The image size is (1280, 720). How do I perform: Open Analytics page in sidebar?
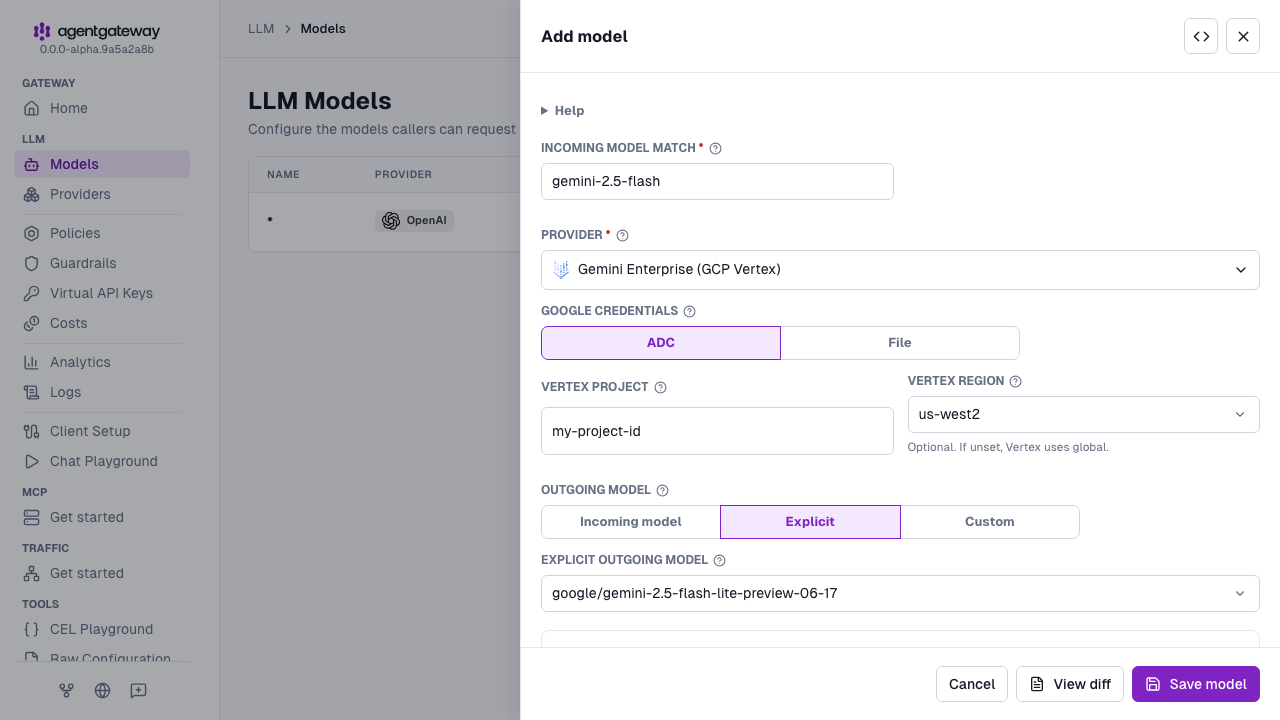click(x=102, y=362)
